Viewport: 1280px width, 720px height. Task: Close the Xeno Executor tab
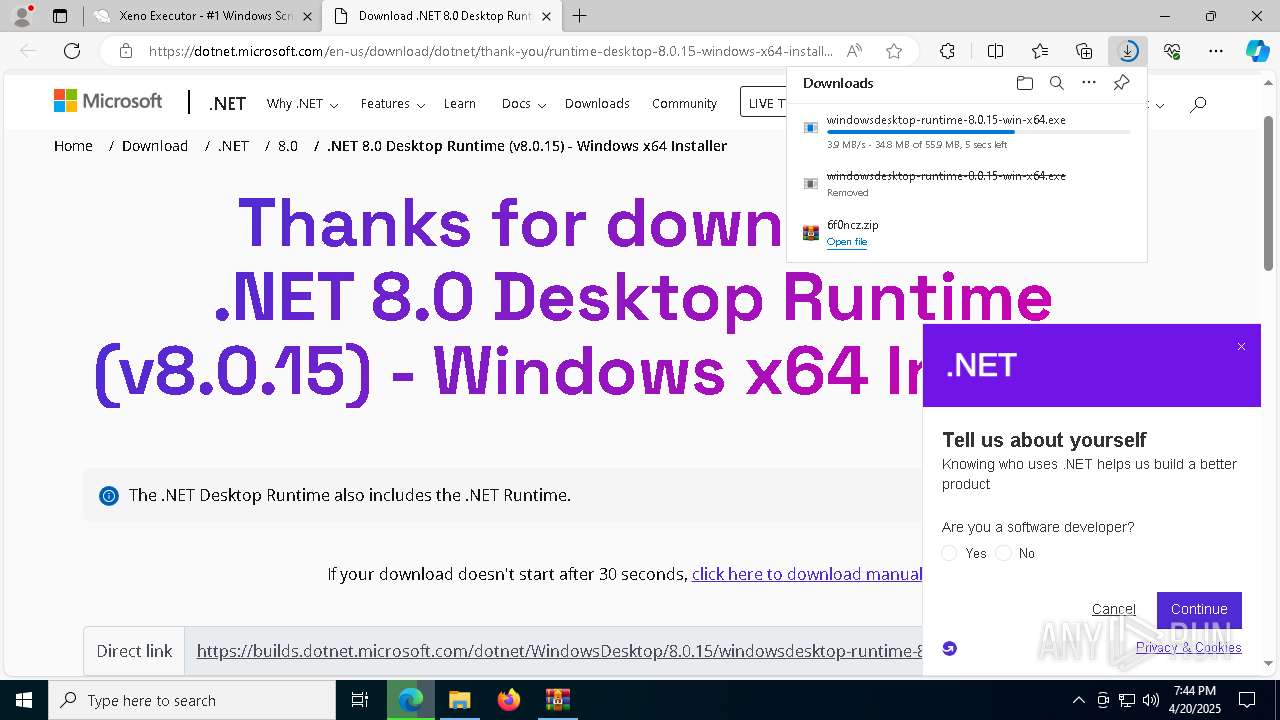coord(306,16)
